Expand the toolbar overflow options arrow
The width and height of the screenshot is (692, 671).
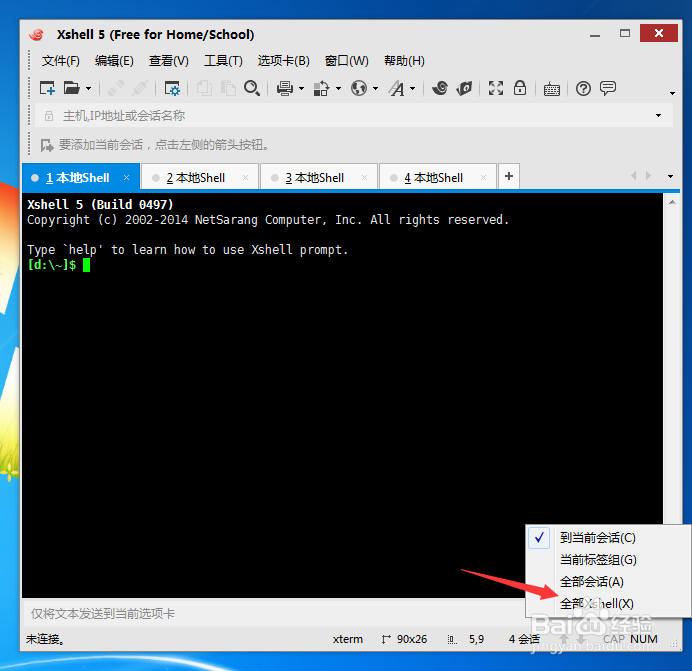[672, 93]
